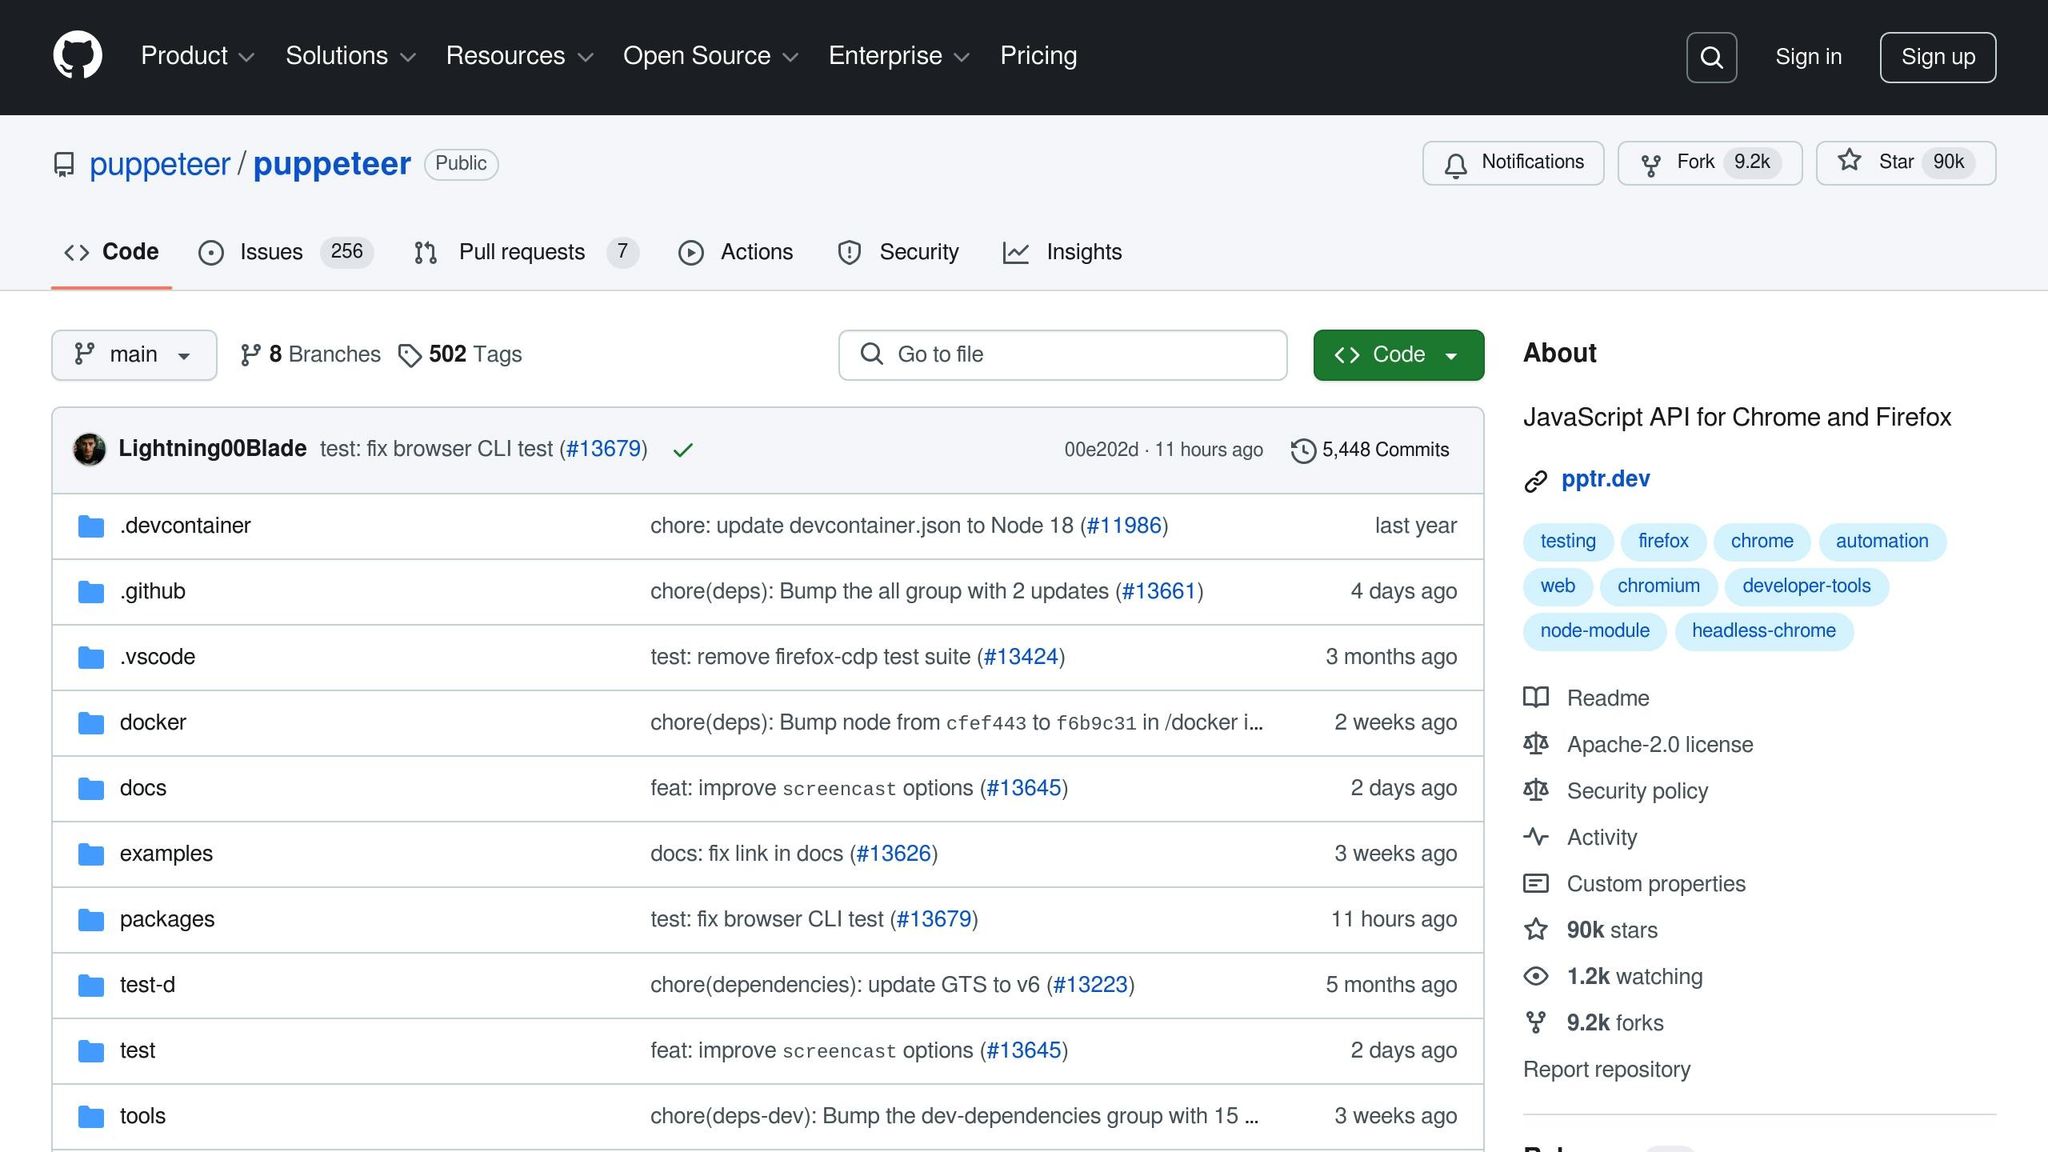This screenshot has width=2048, height=1152.
Task: Click the green check status icon
Action: tap(683, 451)
